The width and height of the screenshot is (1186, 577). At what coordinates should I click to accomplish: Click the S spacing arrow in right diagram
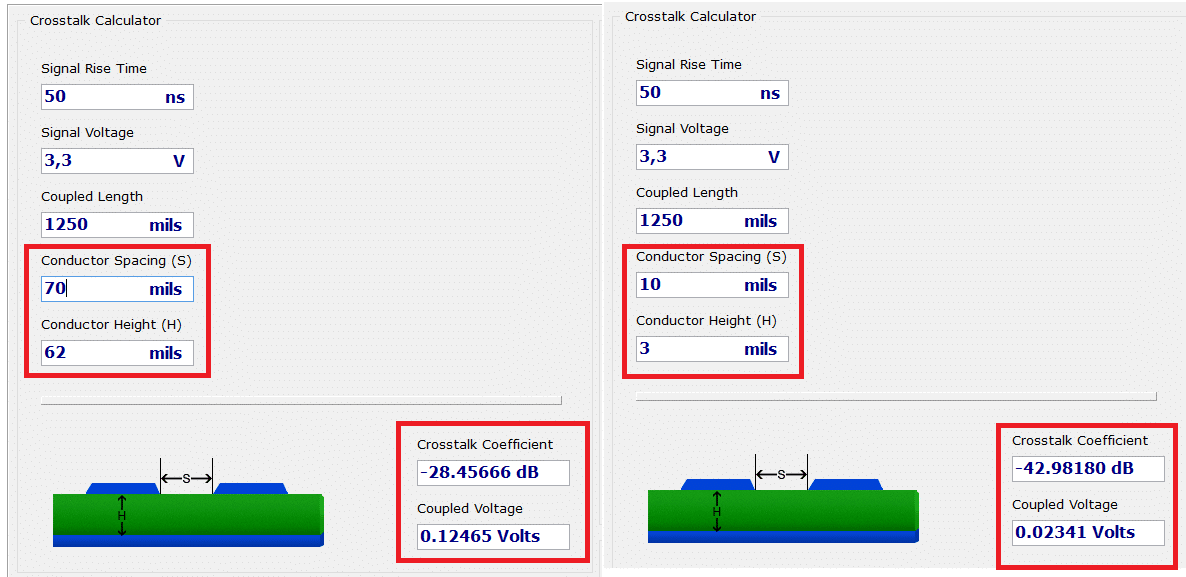(781, 474)
